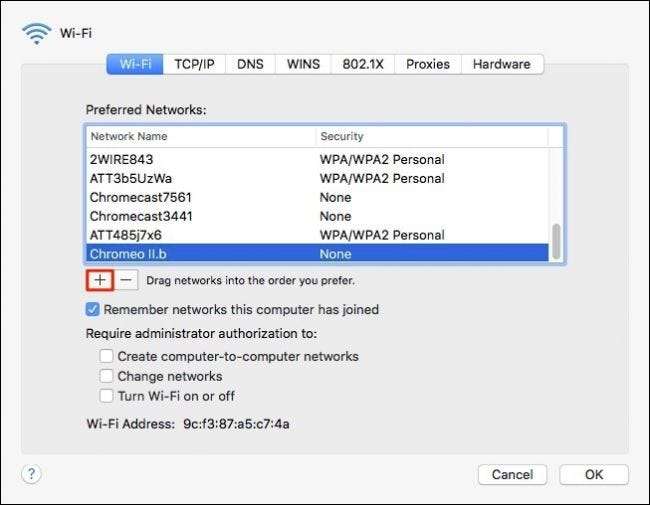Enable Turn Wi-Fi on or off checkbox
This screenshot has height=505, width=650.
click(x=106, y=396)
